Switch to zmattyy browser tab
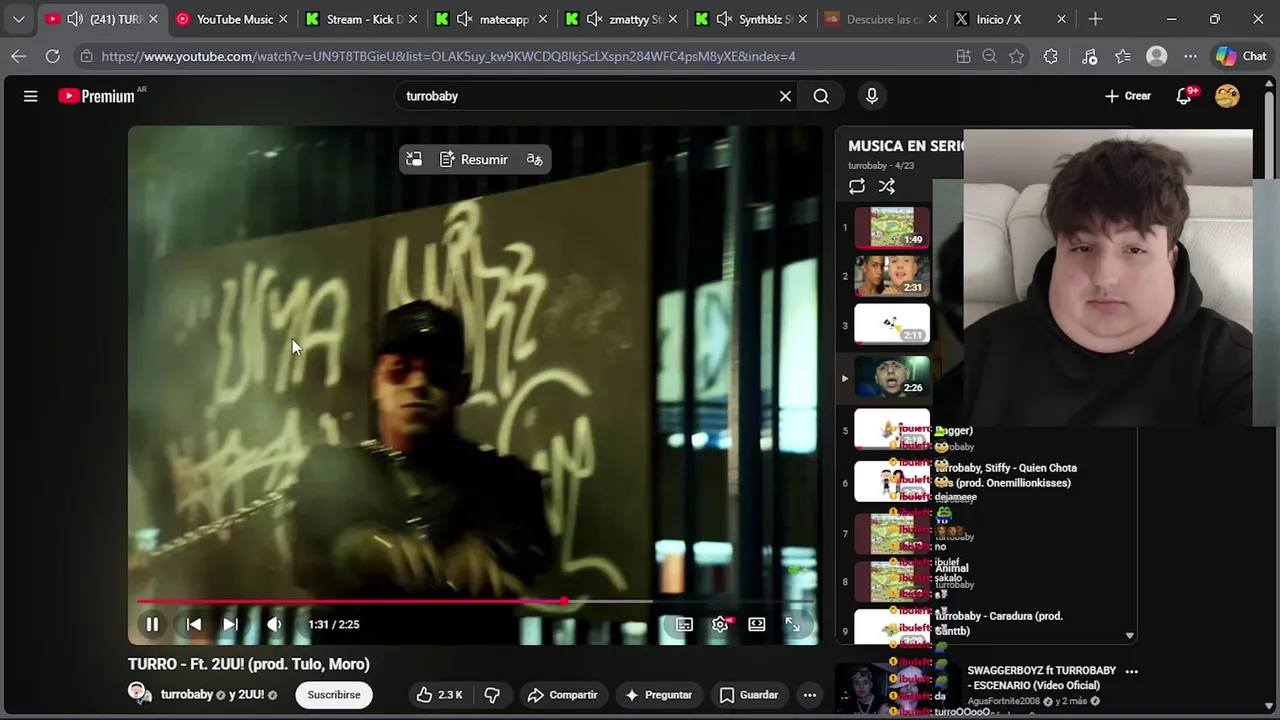Image resolution: width=1280 pixels, height=720 pixels. click(x=621, y=19)
